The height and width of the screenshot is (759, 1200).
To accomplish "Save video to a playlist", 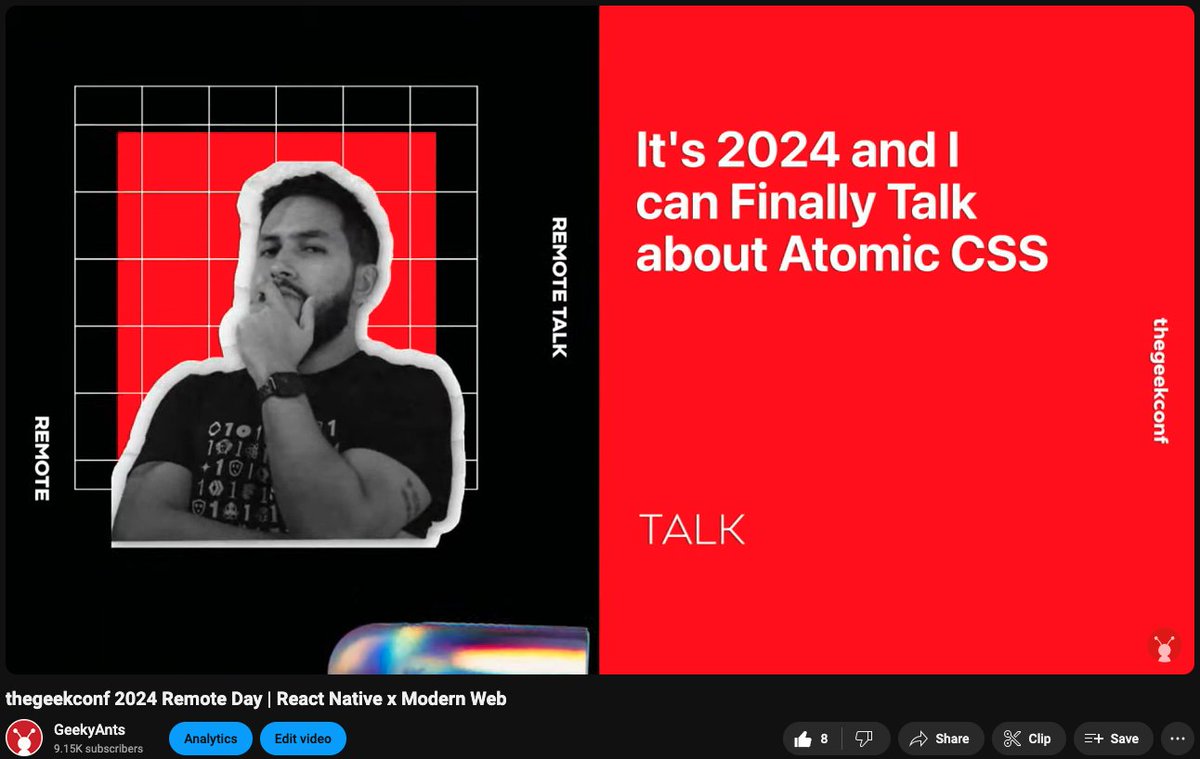I will 1113,739.
